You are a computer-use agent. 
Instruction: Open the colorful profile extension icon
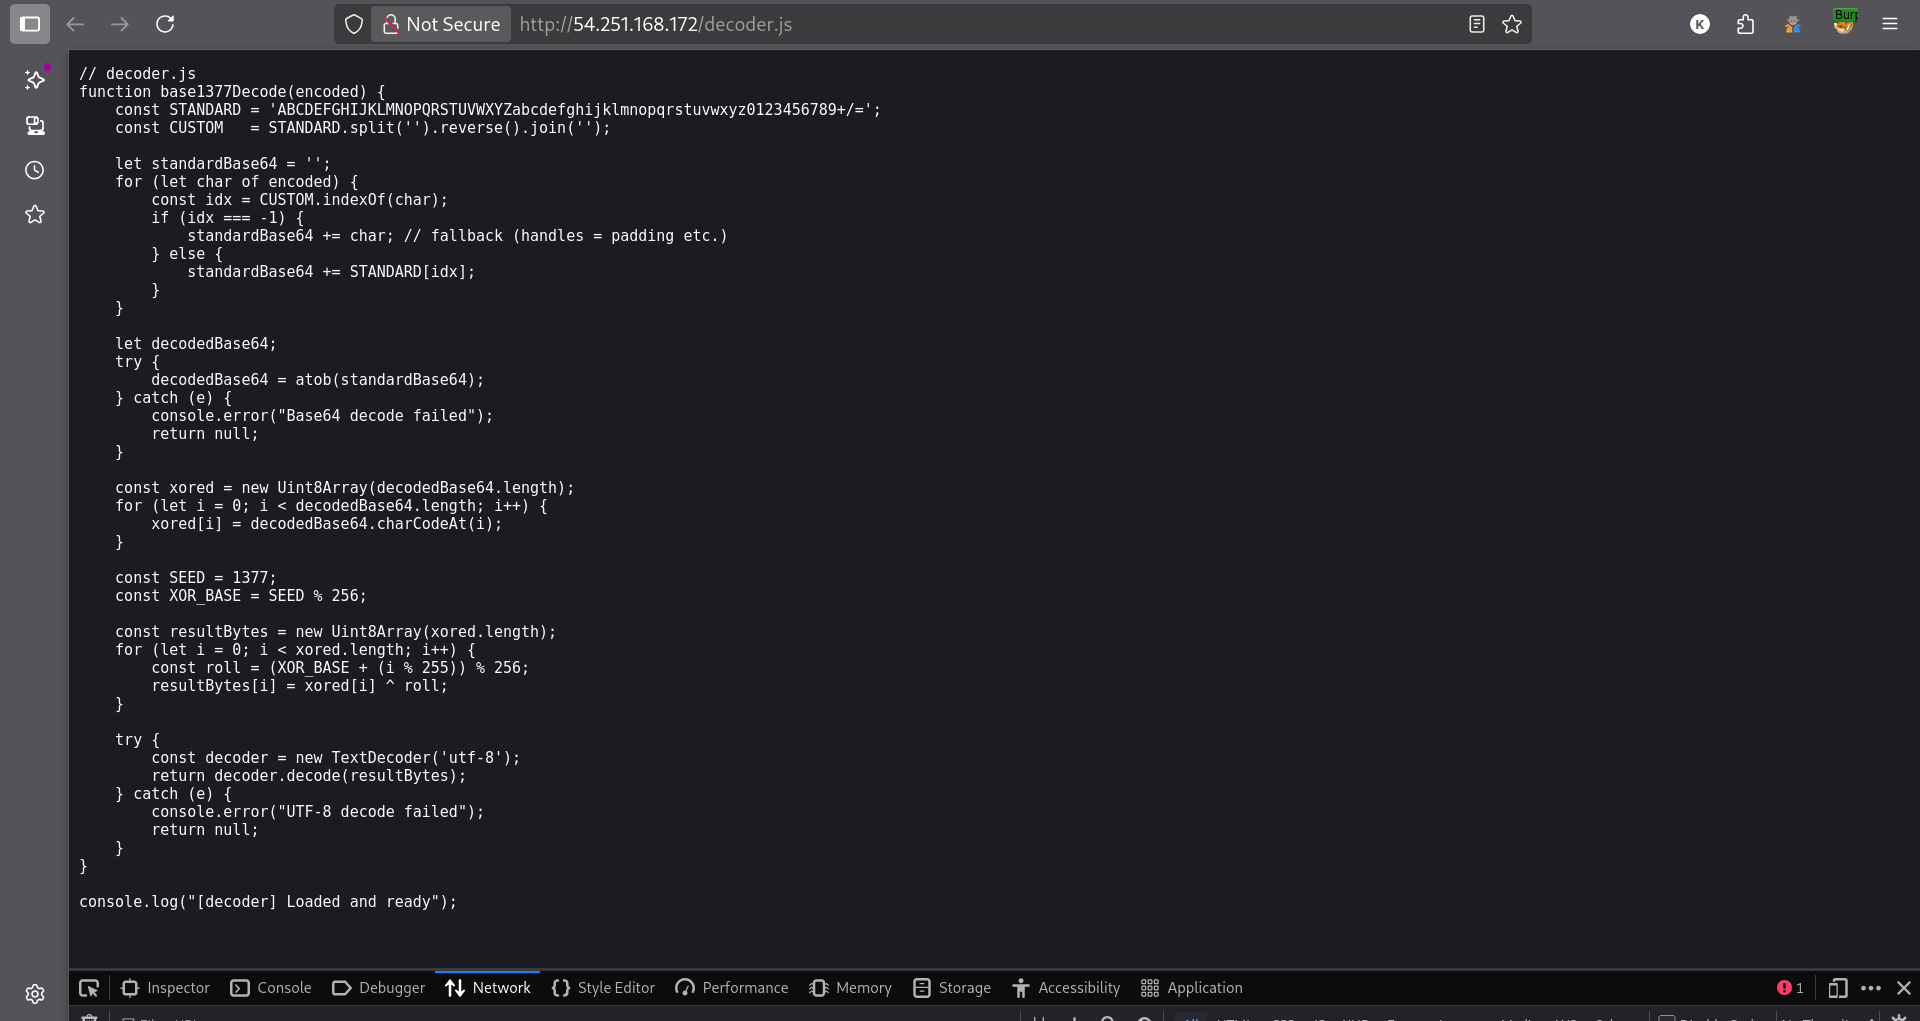[x=1793, y=24]
